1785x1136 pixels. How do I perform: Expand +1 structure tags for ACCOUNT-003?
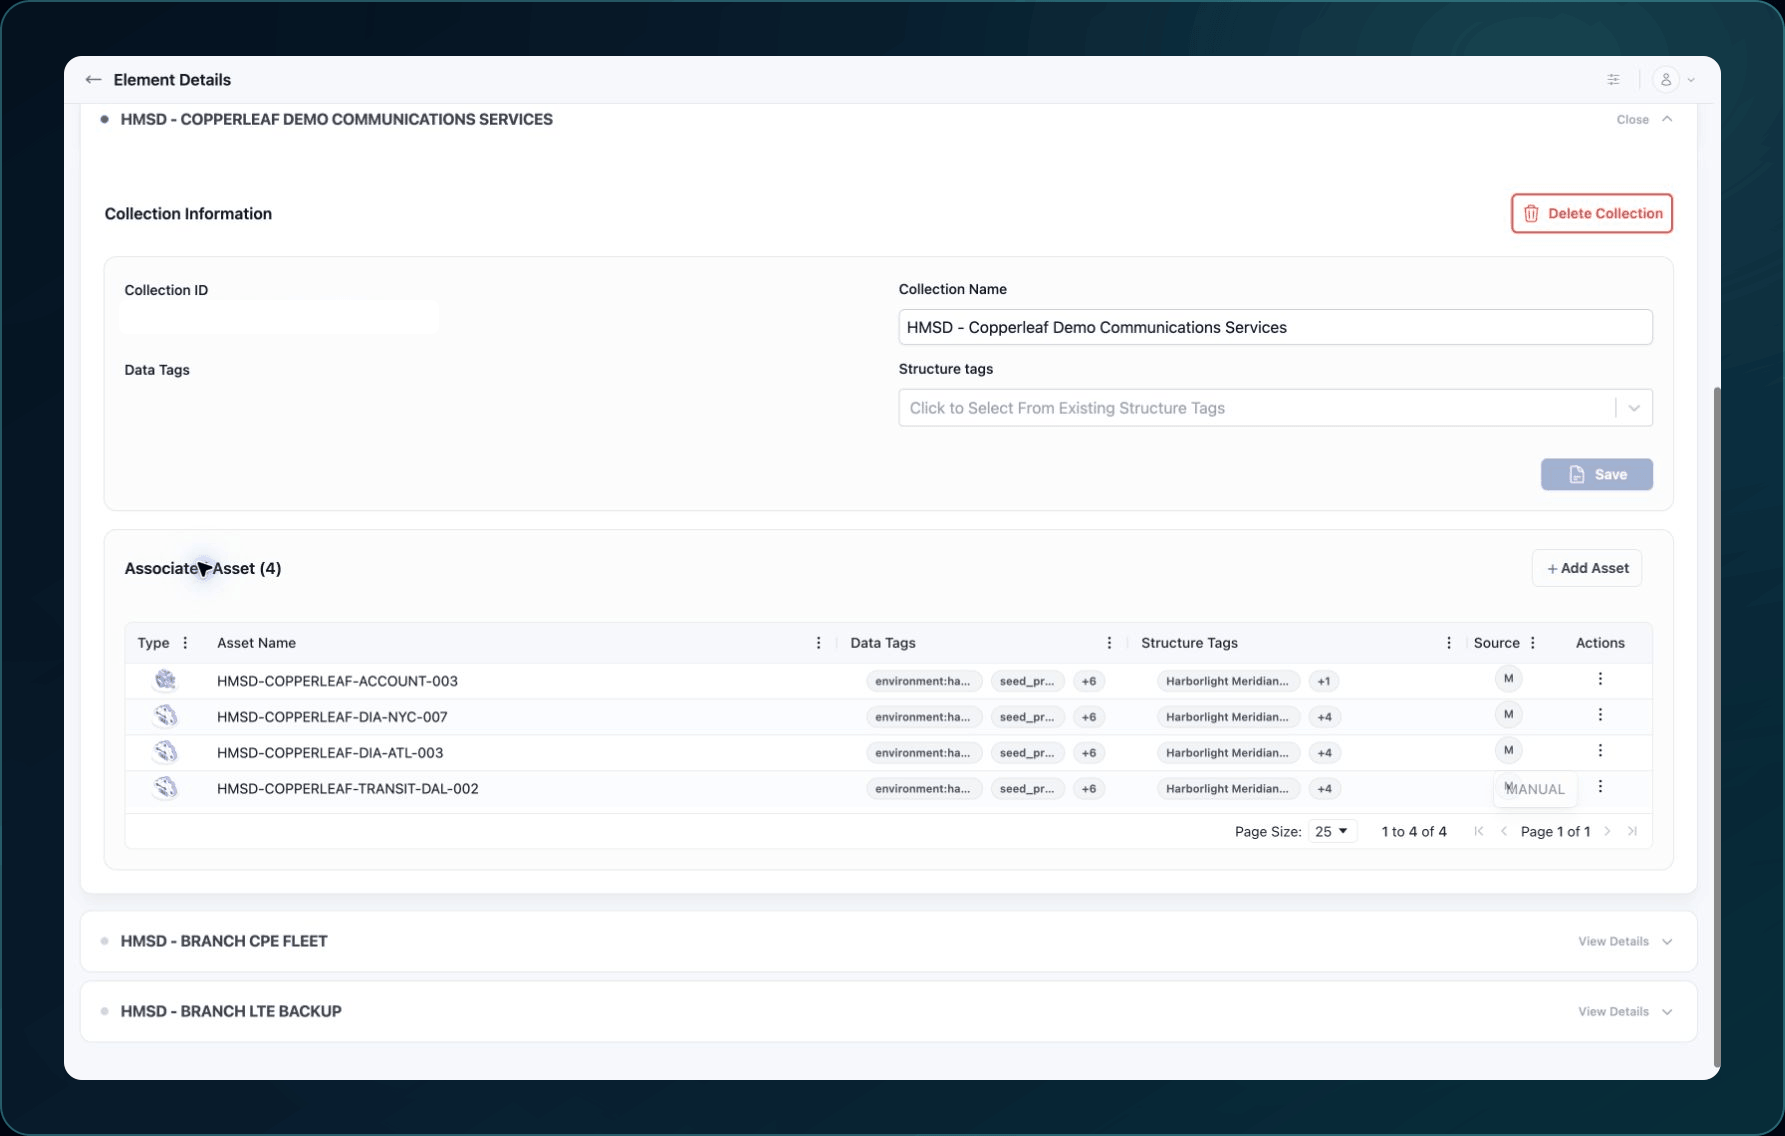pos(1324,681)
